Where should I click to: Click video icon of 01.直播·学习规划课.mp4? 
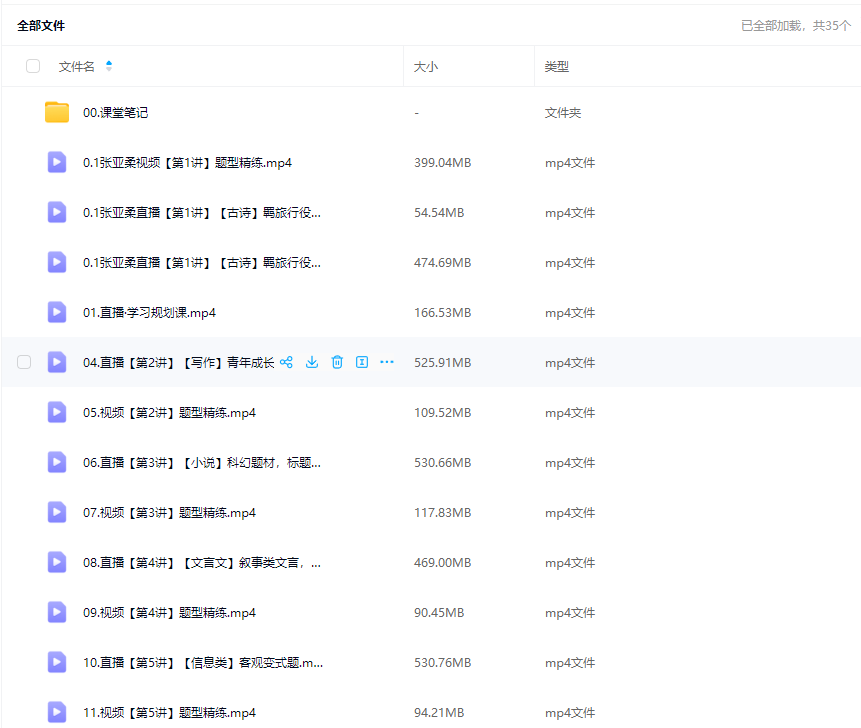(57, 312)
